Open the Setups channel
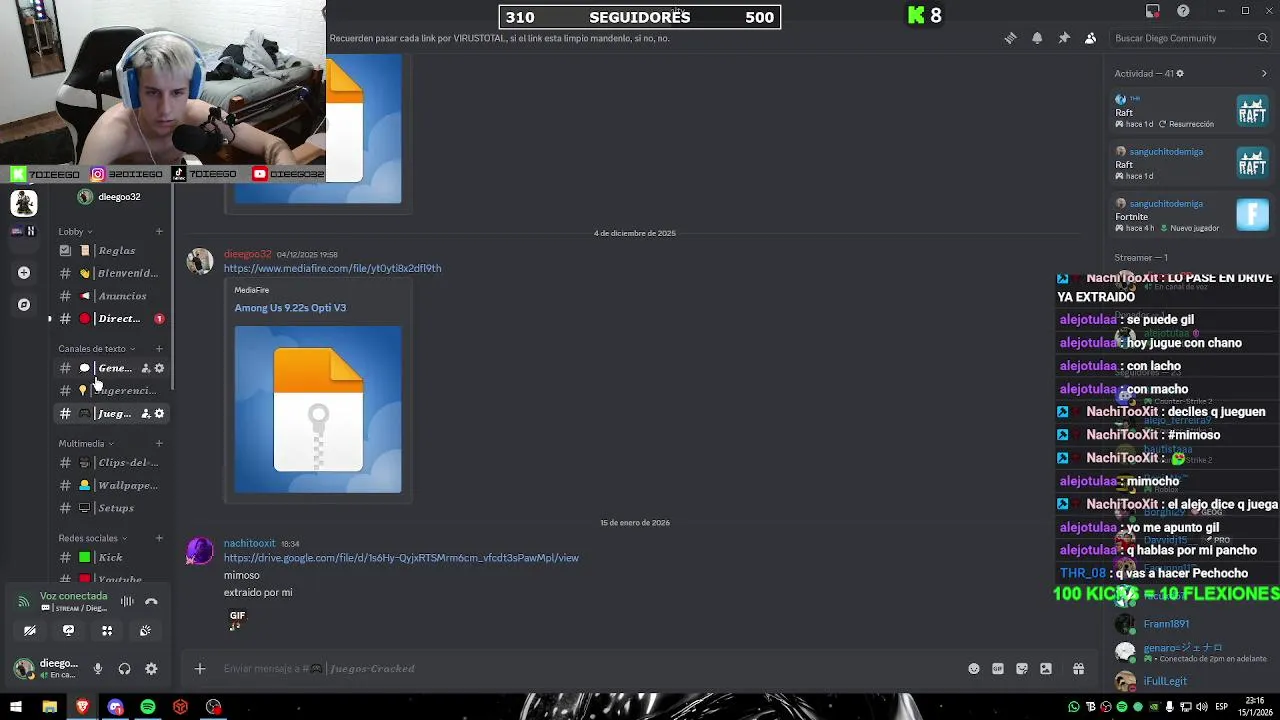The height and width of the screenshot is (720, 1280). pos(111,508)
